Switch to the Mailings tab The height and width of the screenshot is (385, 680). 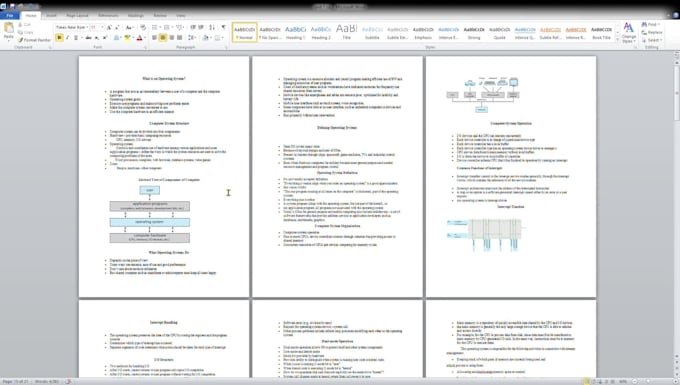click(x=136, y=16)
